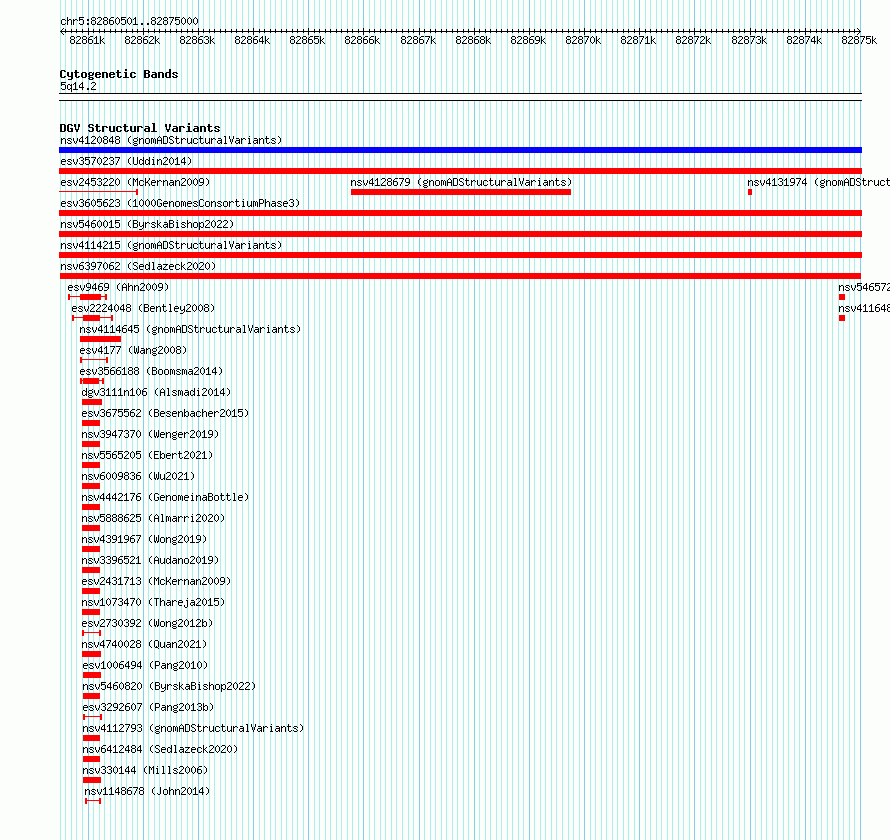Click the truncated nsv411648 label at right
This screenshot has height=840, width=890.
(864, 308)
